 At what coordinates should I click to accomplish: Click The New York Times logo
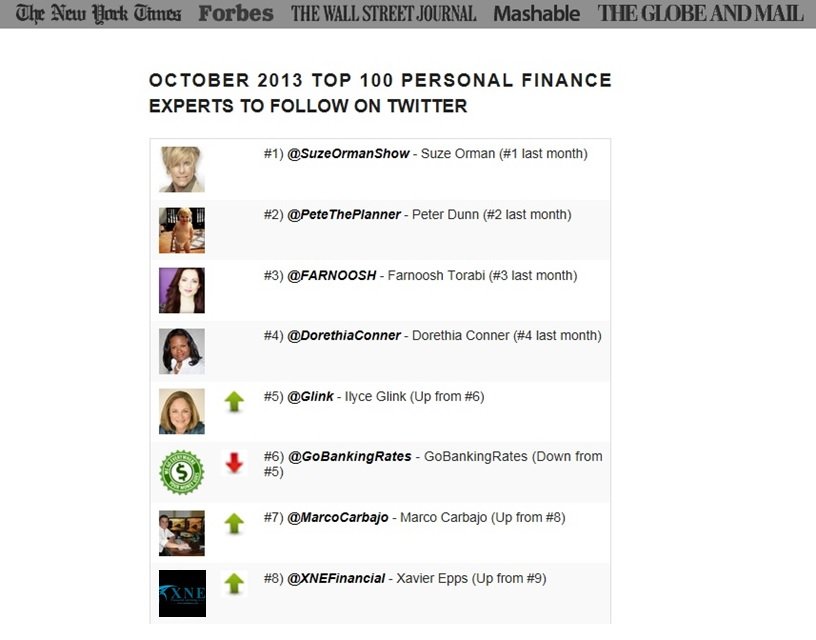[98, 14]
